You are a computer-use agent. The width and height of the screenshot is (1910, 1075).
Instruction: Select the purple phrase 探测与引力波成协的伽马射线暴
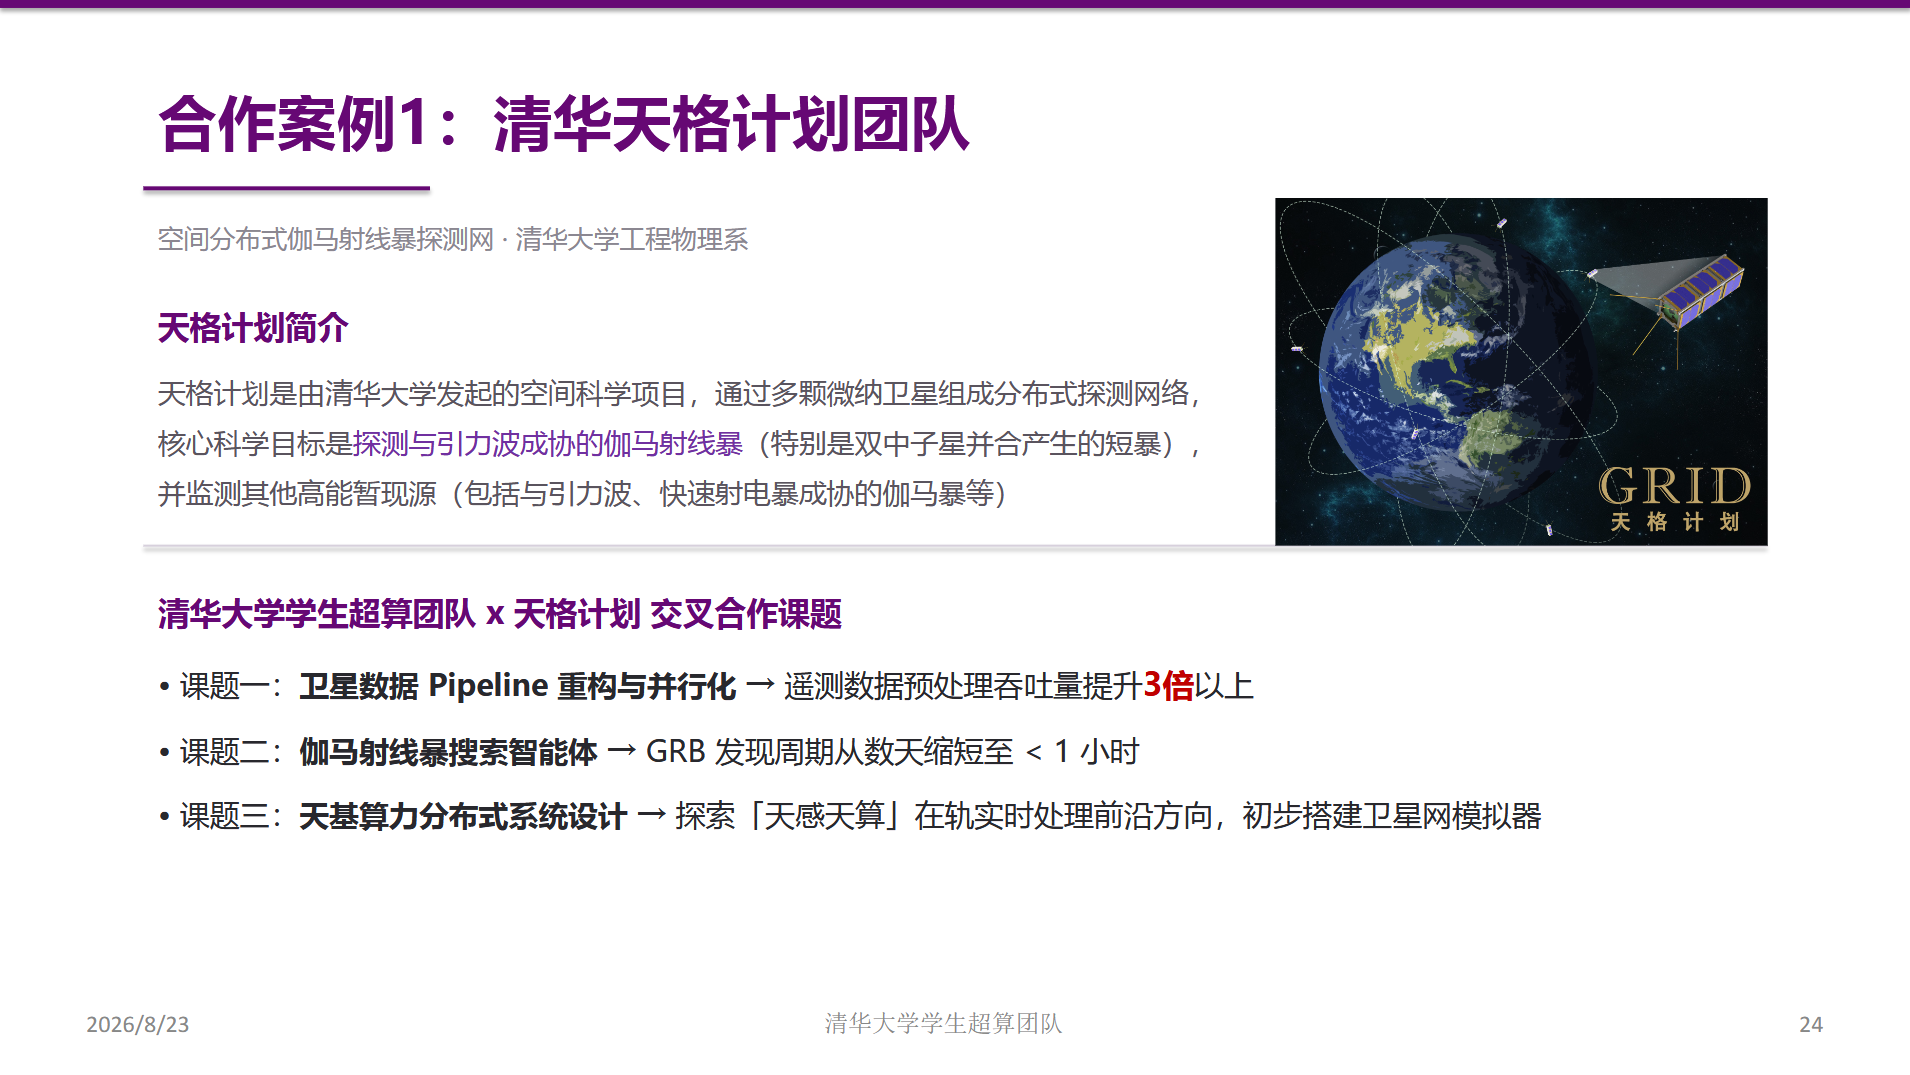[548, 444]
